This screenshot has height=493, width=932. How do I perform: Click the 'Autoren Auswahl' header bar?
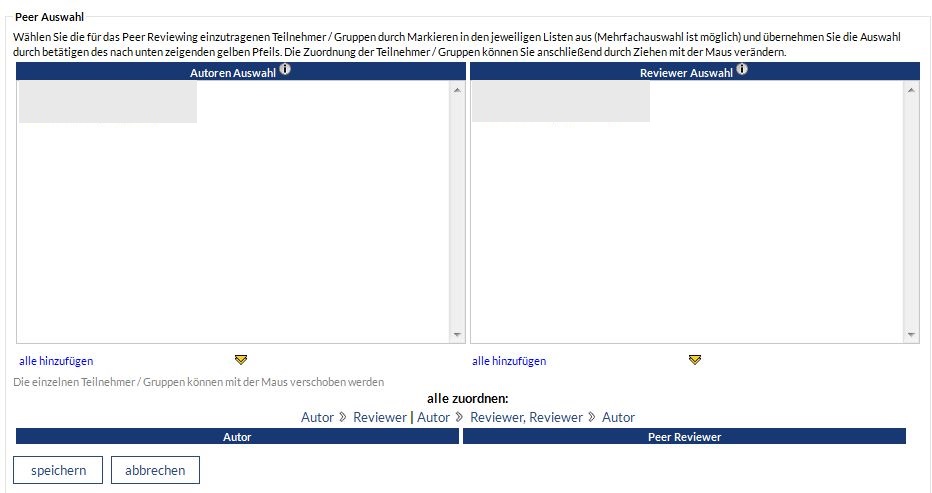coord(232,73)
